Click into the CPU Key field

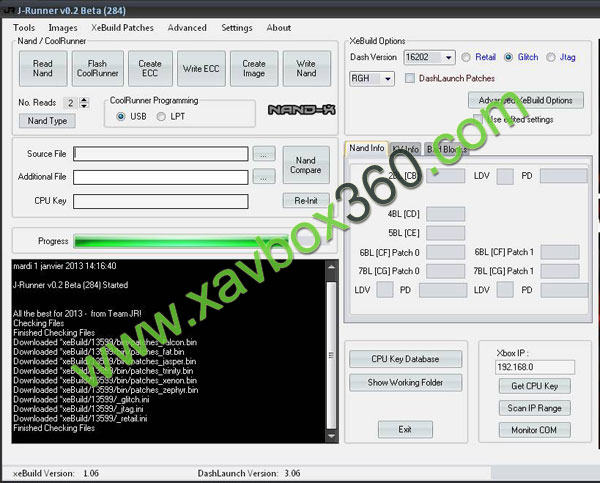point(161,201)
